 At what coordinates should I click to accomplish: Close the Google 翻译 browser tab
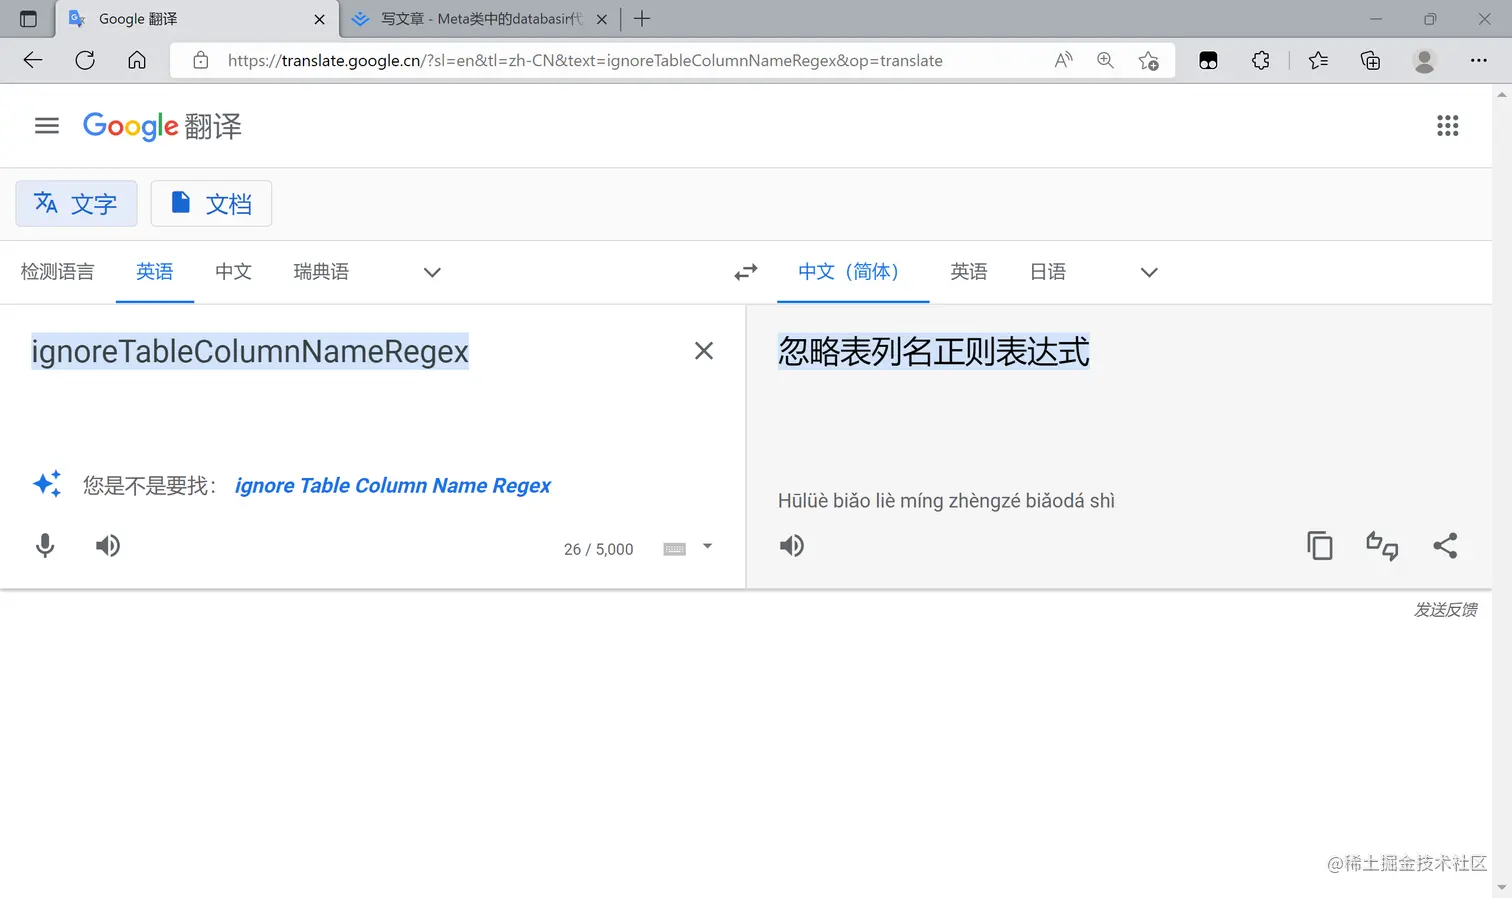319,19
